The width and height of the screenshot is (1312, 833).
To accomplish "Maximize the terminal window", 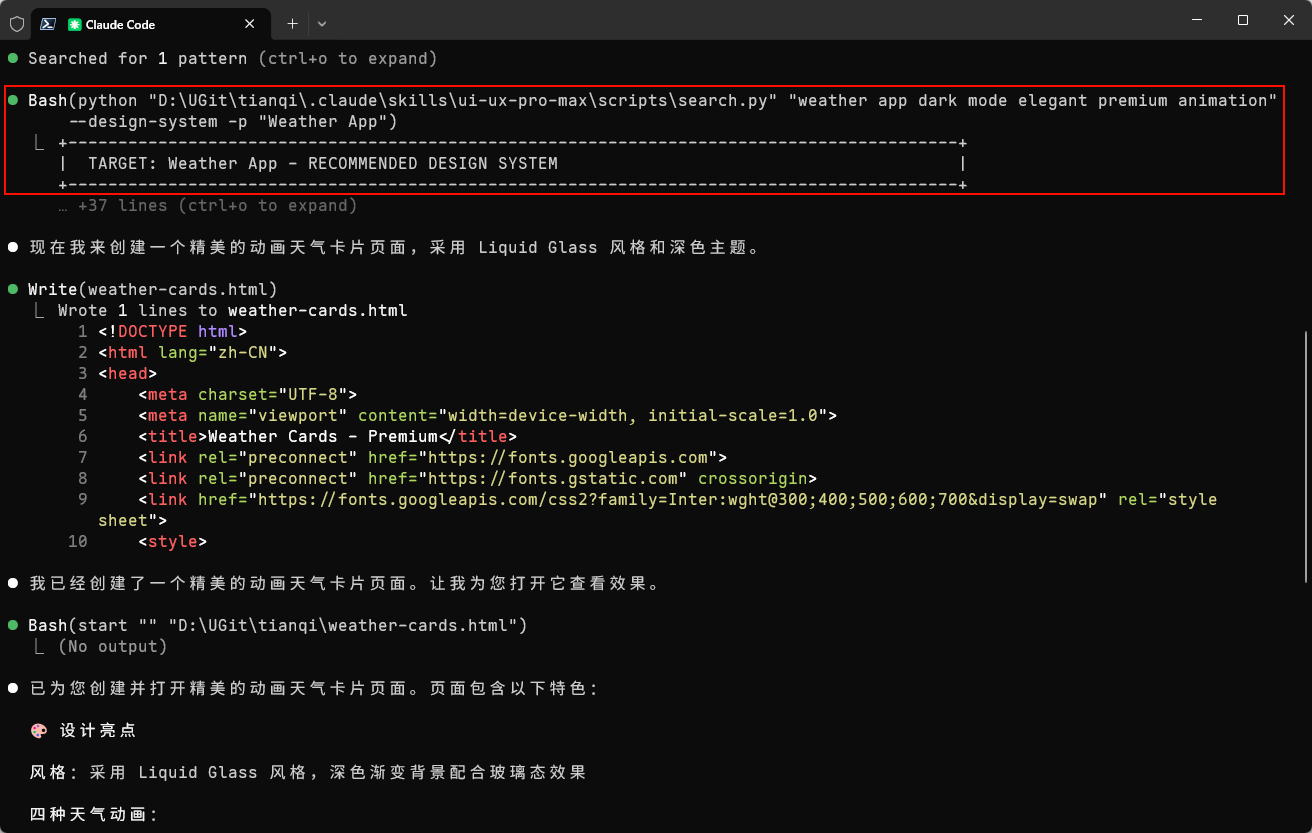I will [x=1243, y=20].
